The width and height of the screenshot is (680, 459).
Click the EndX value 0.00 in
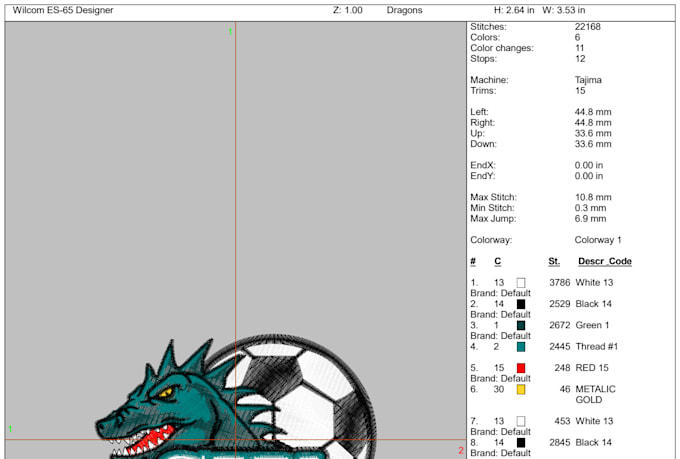tap(588, 165)
